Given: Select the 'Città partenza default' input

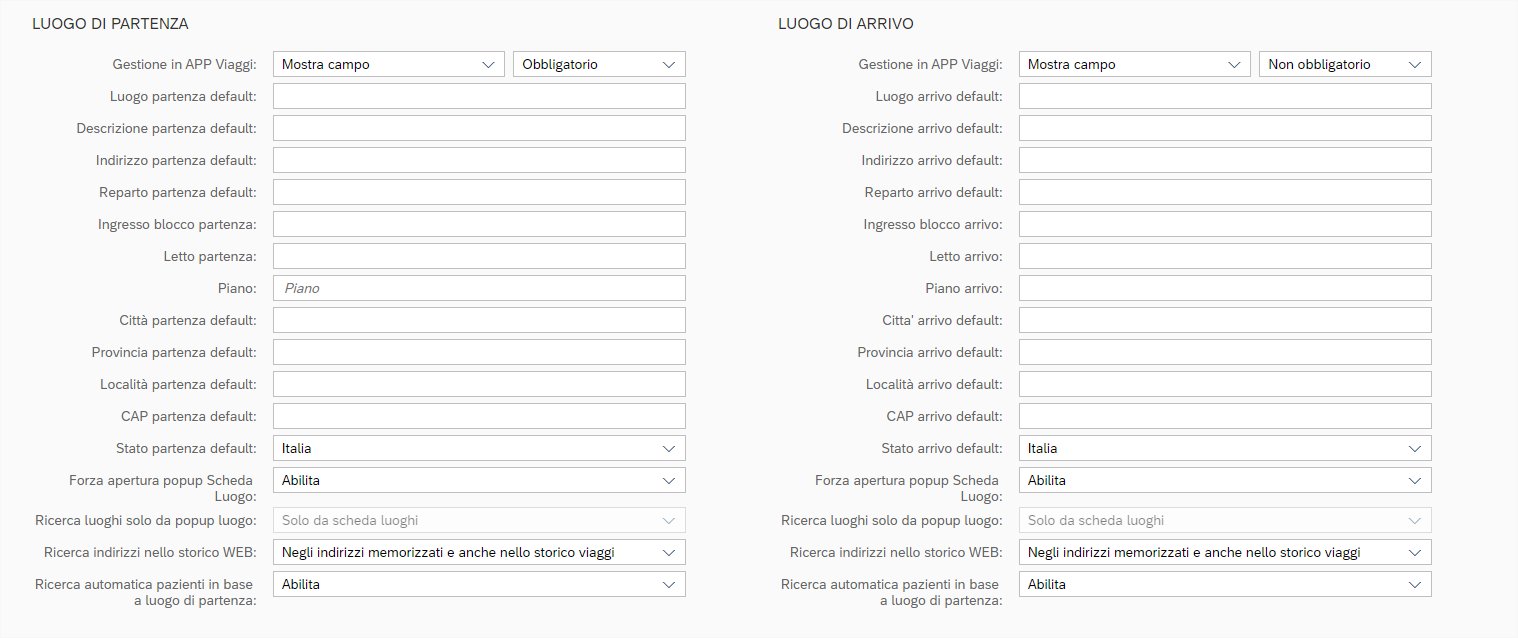Looking at the screenshot, I should click(x=479, y=321).
